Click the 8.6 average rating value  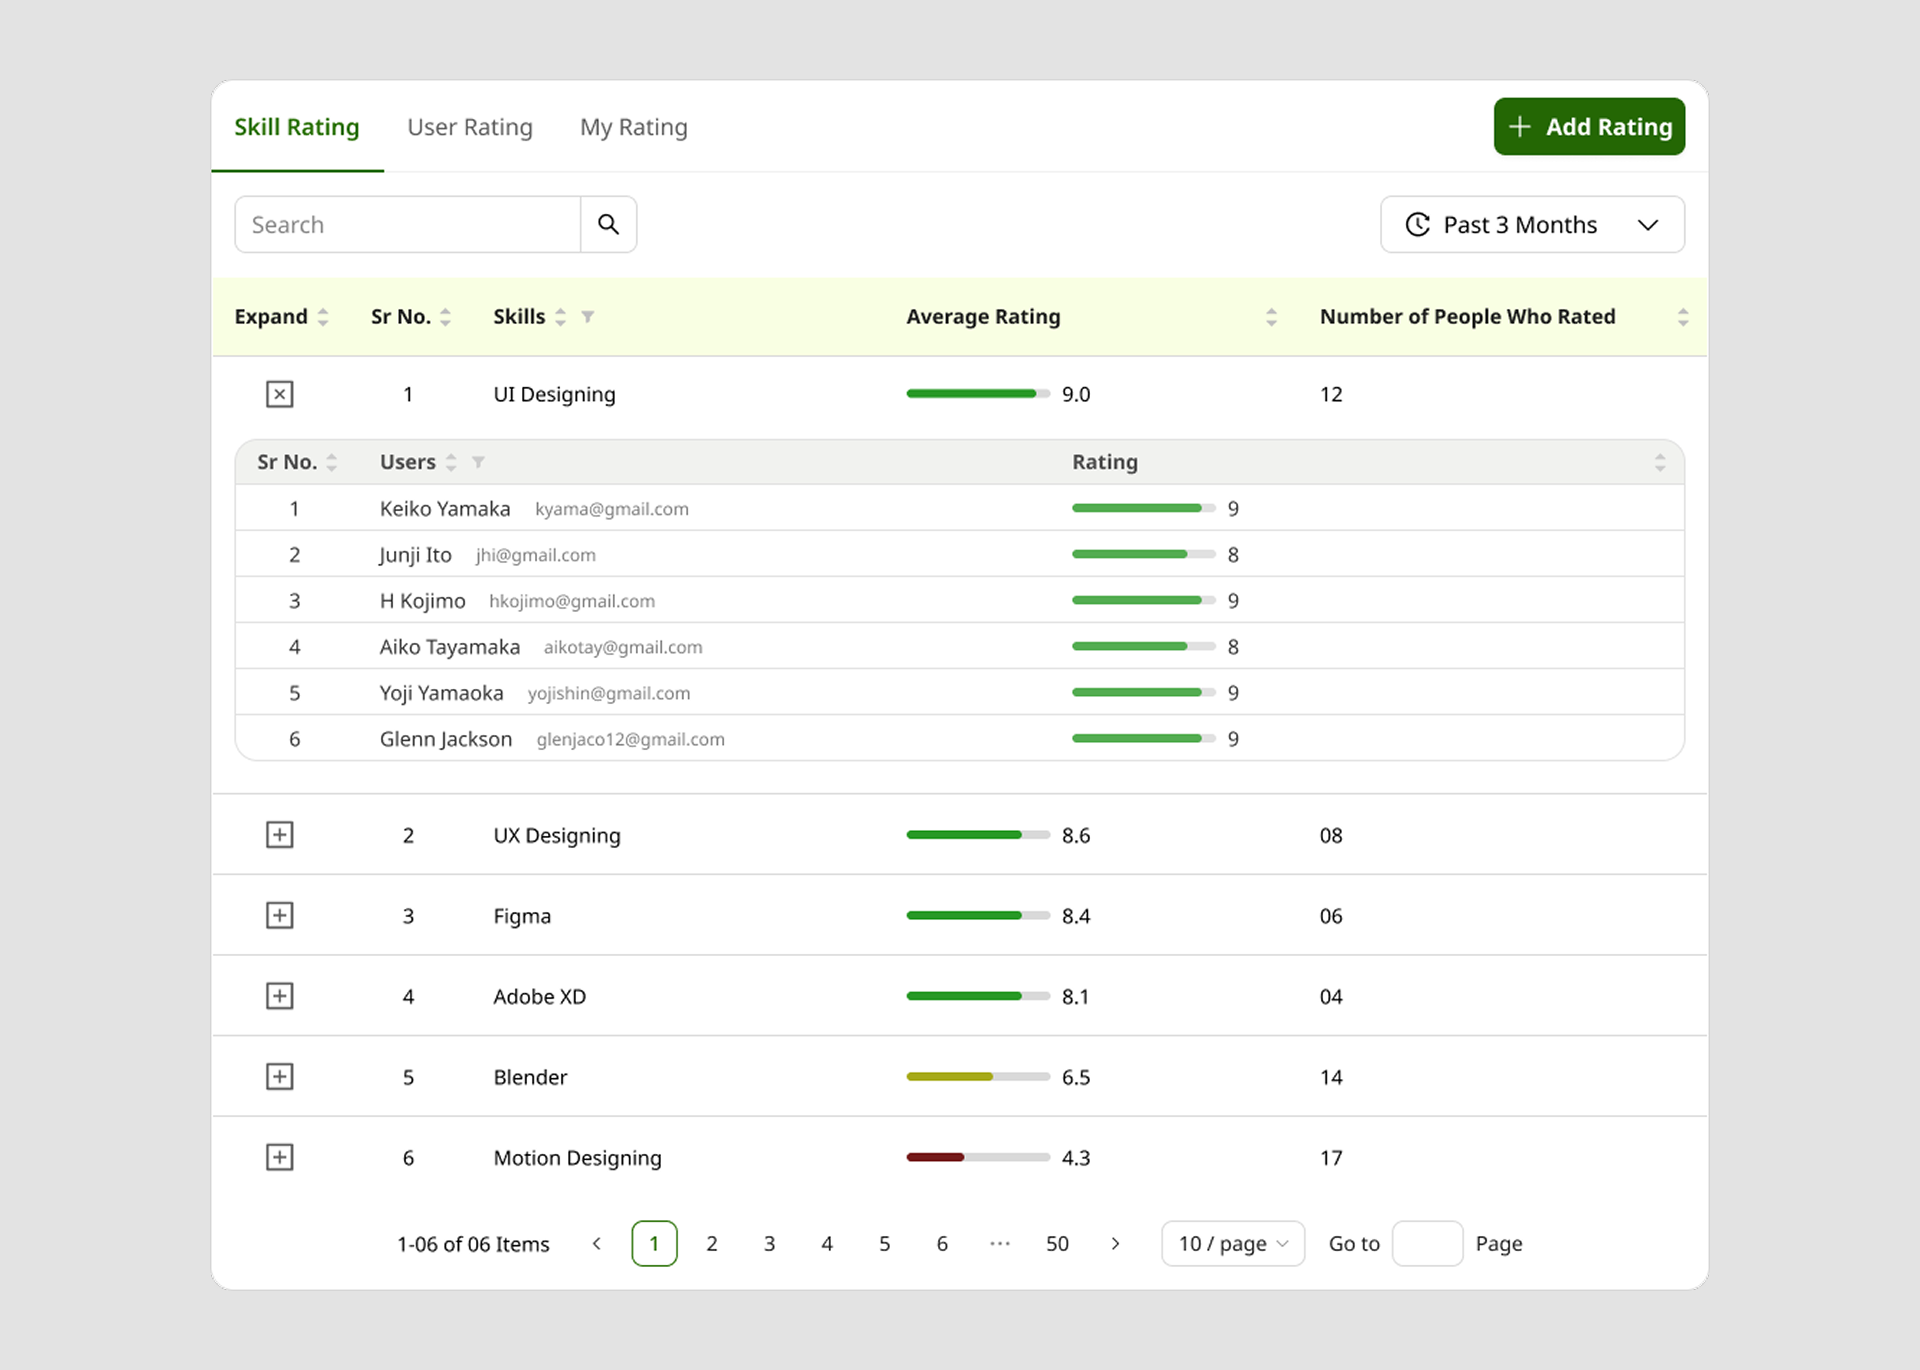point(1076,835)
